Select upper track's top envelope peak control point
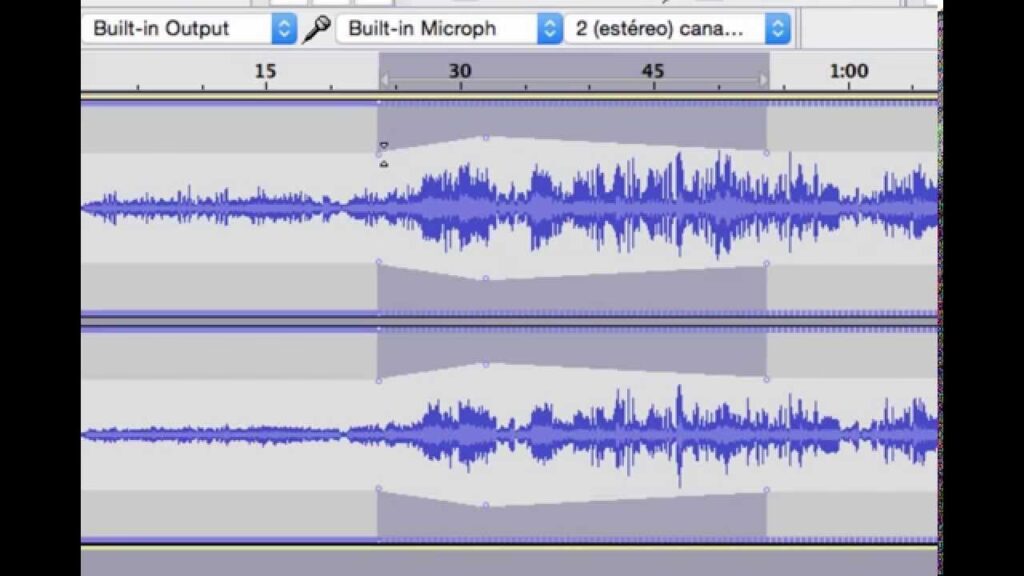The height and width of the screenshot is (576, 1024). click(x=486, y=138)
